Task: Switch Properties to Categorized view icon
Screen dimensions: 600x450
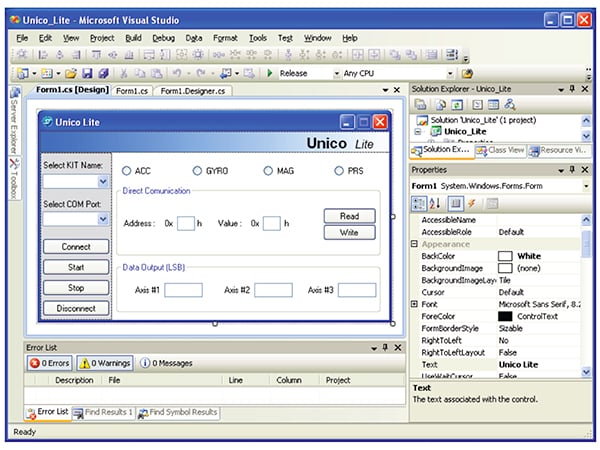Action: (419, 203)
